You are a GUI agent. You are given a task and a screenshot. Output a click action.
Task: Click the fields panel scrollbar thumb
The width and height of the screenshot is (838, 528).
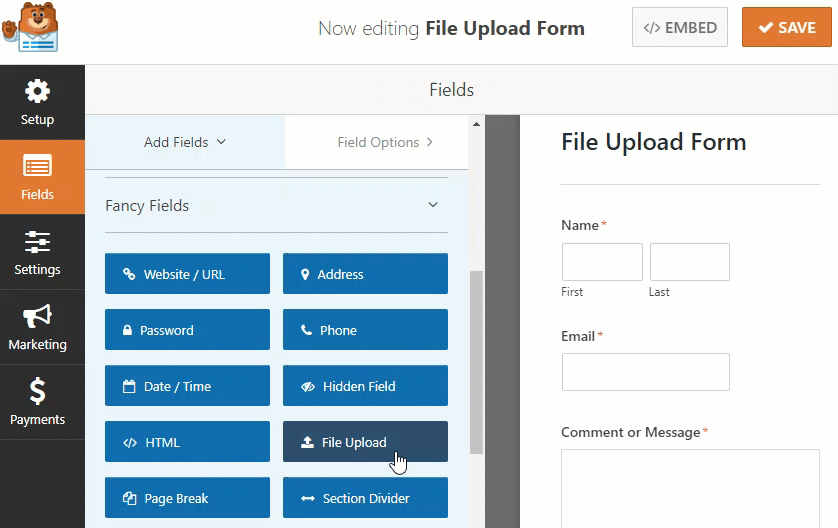pyautogui.click(x=476, y=362)
